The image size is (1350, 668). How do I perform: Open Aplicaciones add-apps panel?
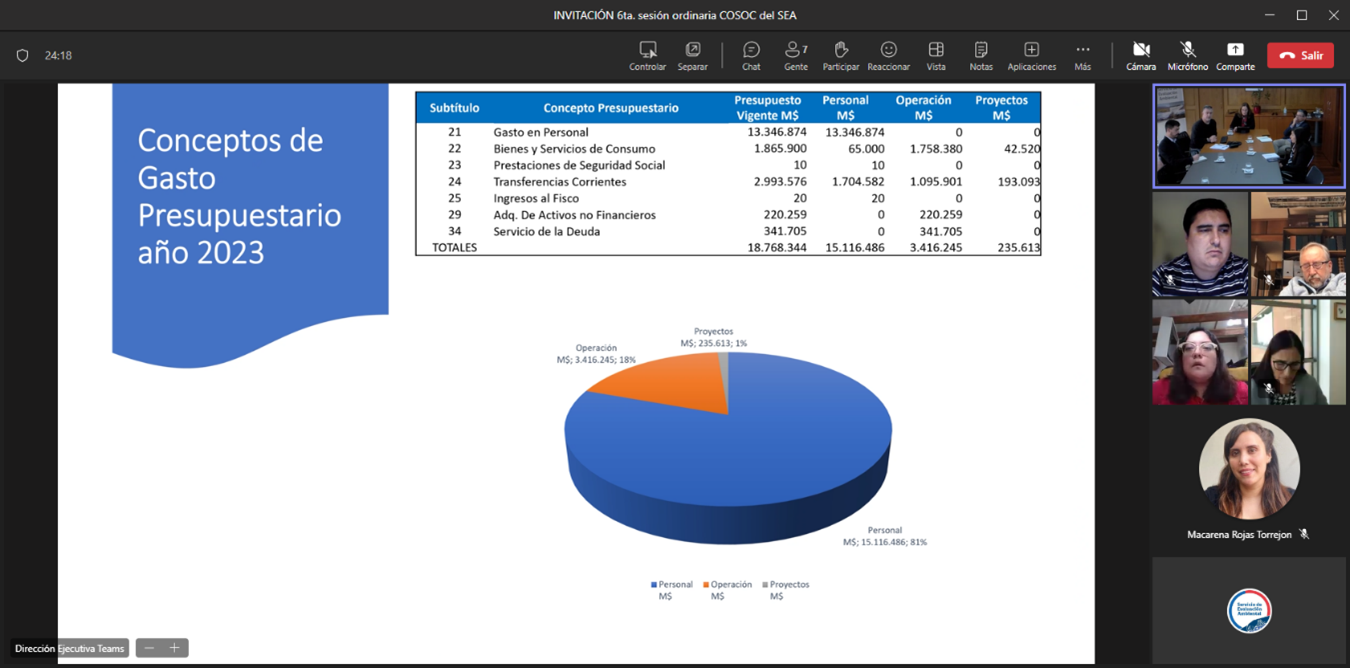click(1031, 55)
